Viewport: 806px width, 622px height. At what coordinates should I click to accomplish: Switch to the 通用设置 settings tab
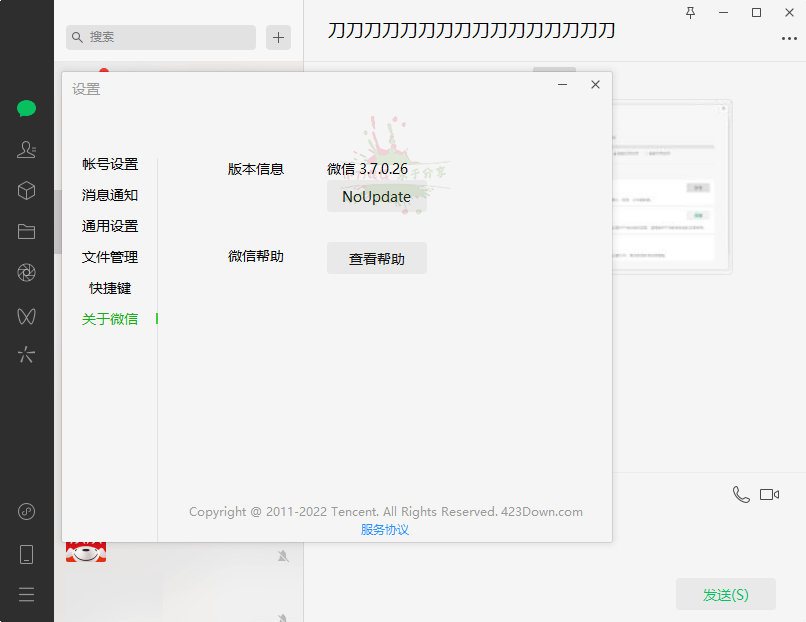coord(110,226)
